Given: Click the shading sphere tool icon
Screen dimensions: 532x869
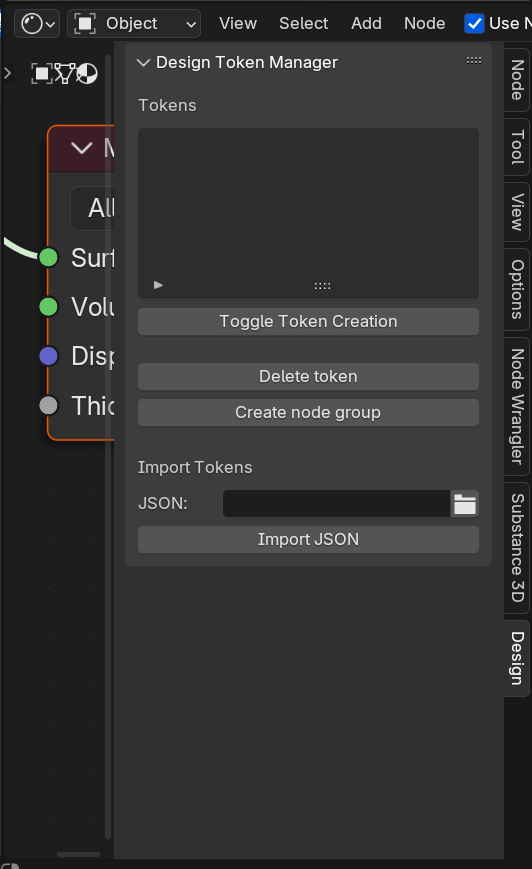Looking at the screenshot, I should tap(87, 73).
